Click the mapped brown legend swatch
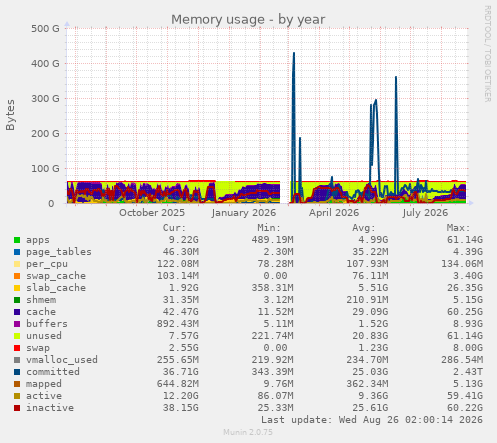Image resolution: width=497 pixels, height=443 pixels. coord(17,384)
